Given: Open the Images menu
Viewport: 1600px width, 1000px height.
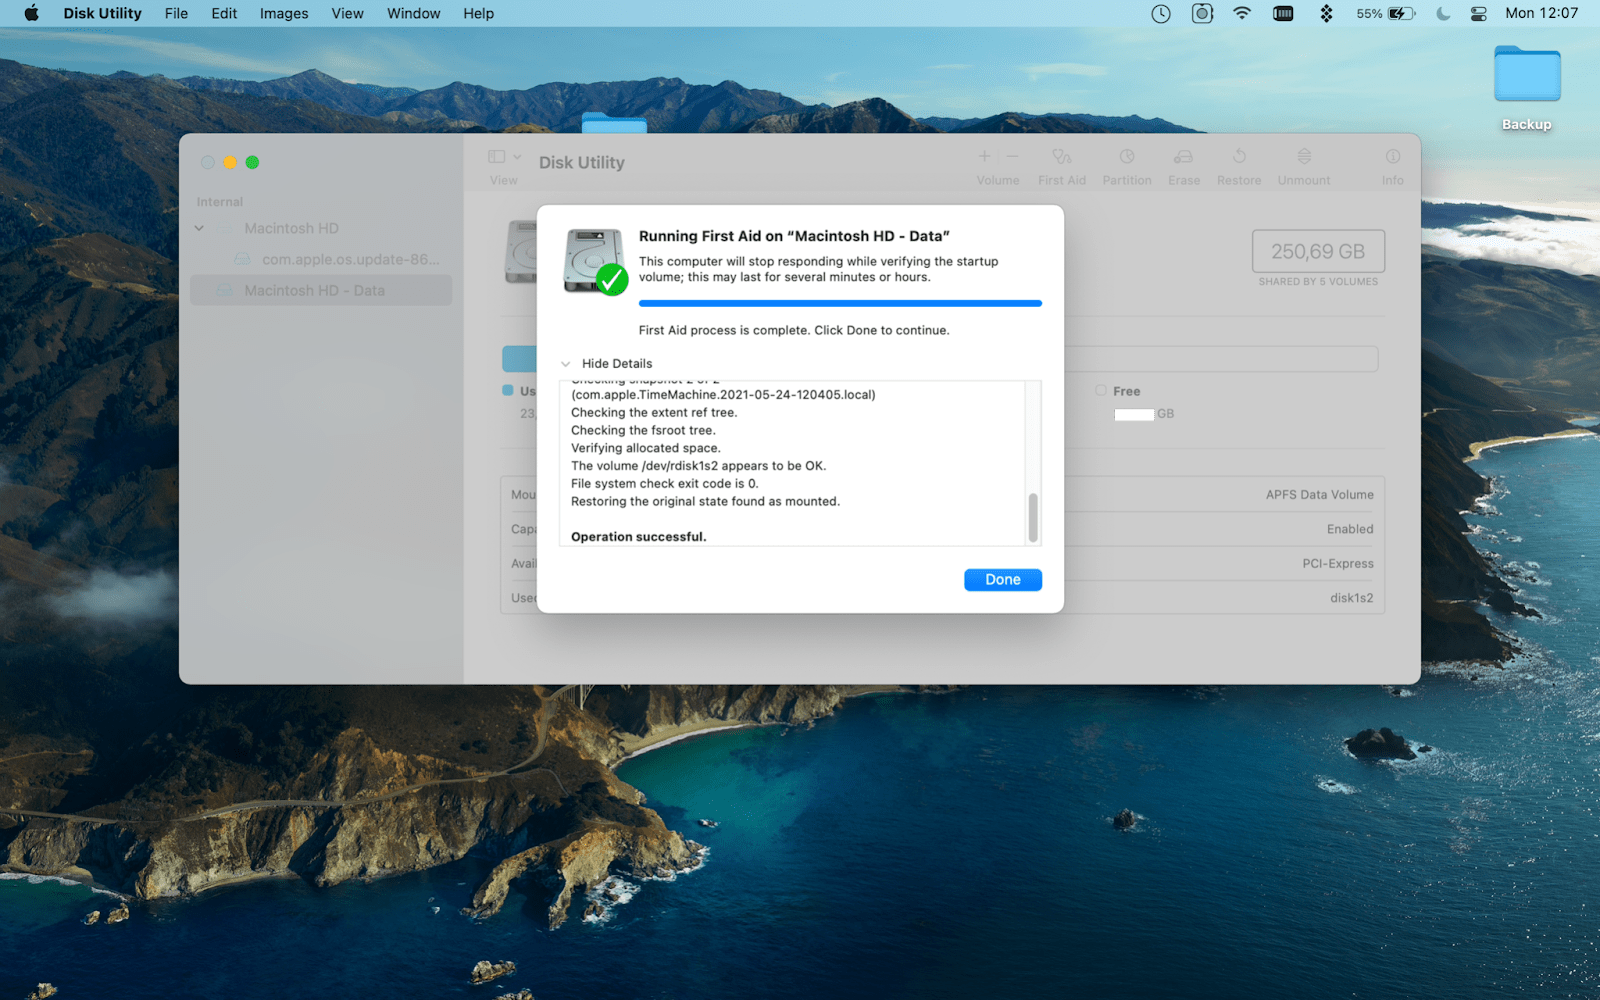Looking at the screenshot, I should 283,13.
